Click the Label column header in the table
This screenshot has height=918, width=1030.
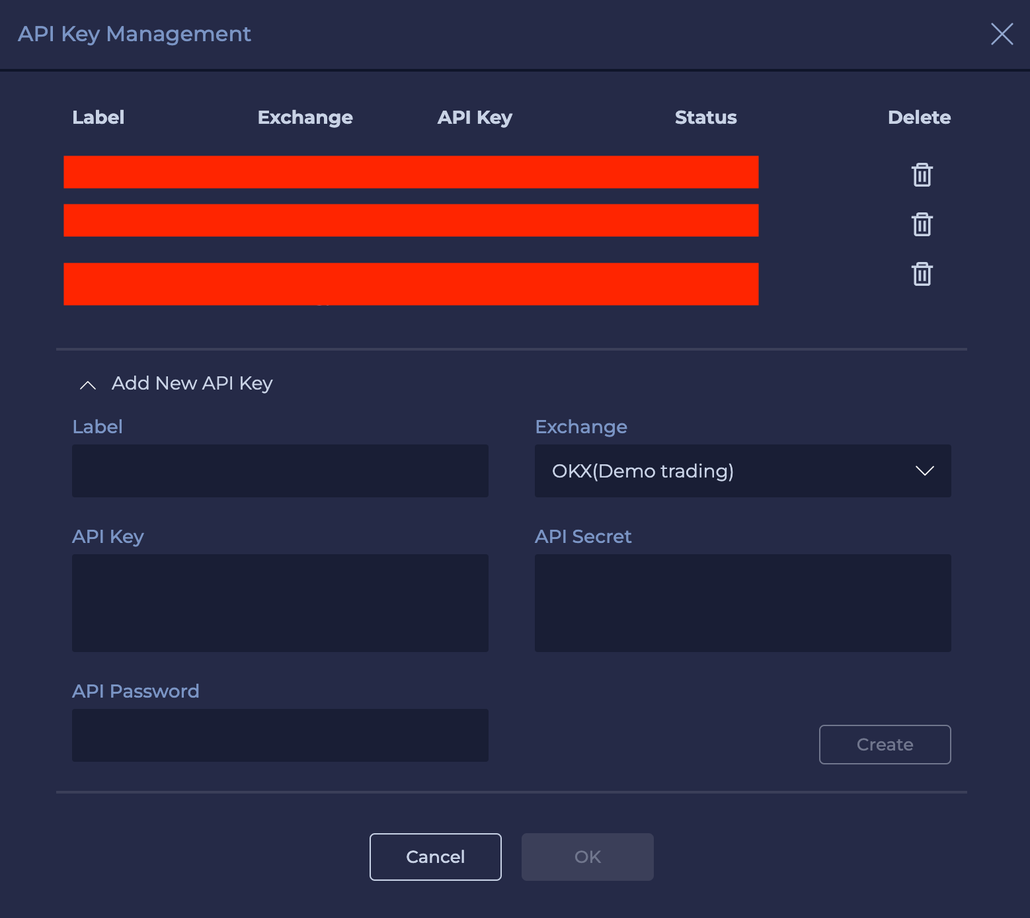point(98,118)
